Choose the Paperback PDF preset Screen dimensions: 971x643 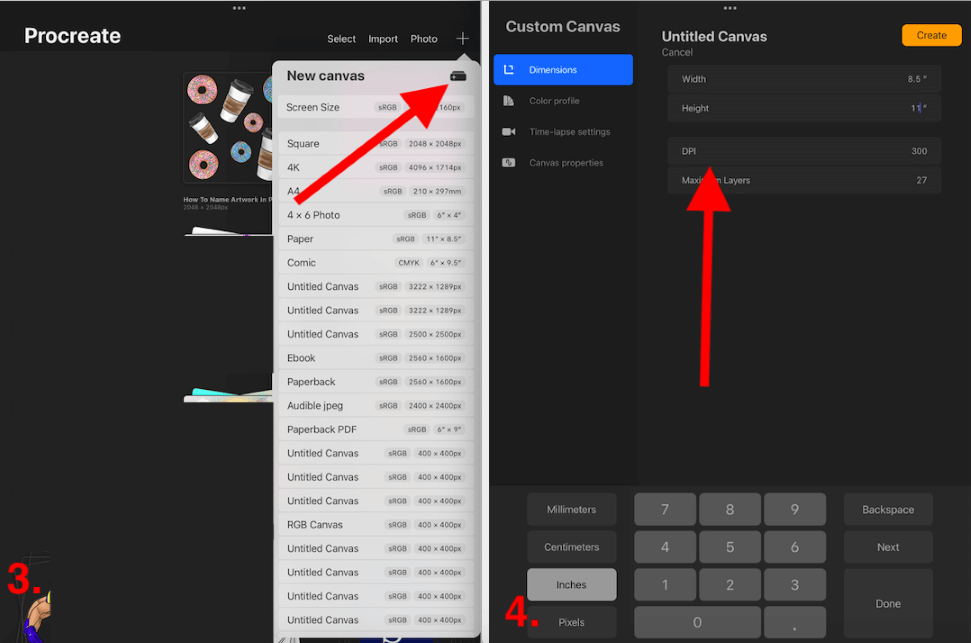point(376,429)
